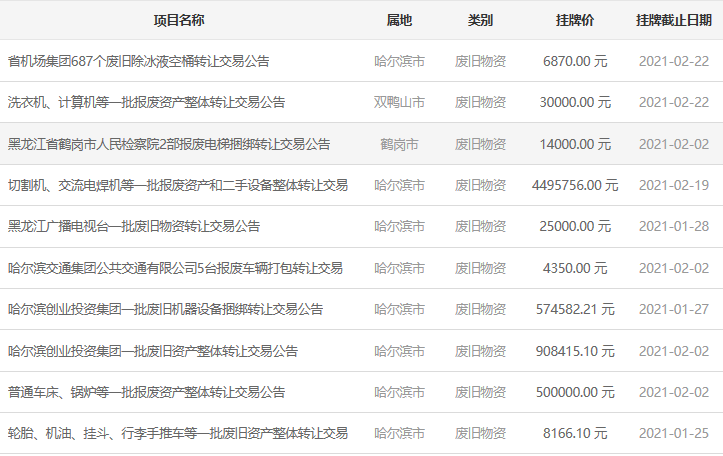Open 切割机、交流电焊机 scrap assets listing
This screenshot has width=723, height=456.
(x=178, y=185)
